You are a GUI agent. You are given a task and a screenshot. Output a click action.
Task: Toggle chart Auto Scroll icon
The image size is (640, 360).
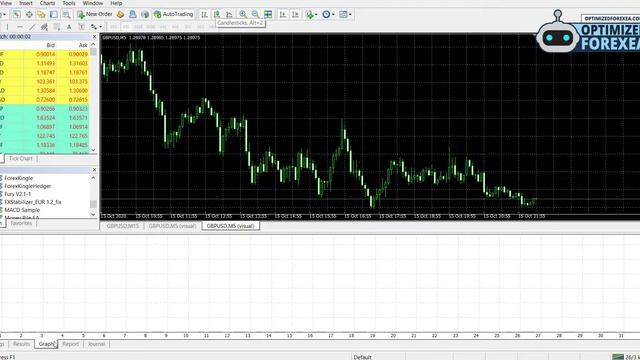click(x=283, y=14)
